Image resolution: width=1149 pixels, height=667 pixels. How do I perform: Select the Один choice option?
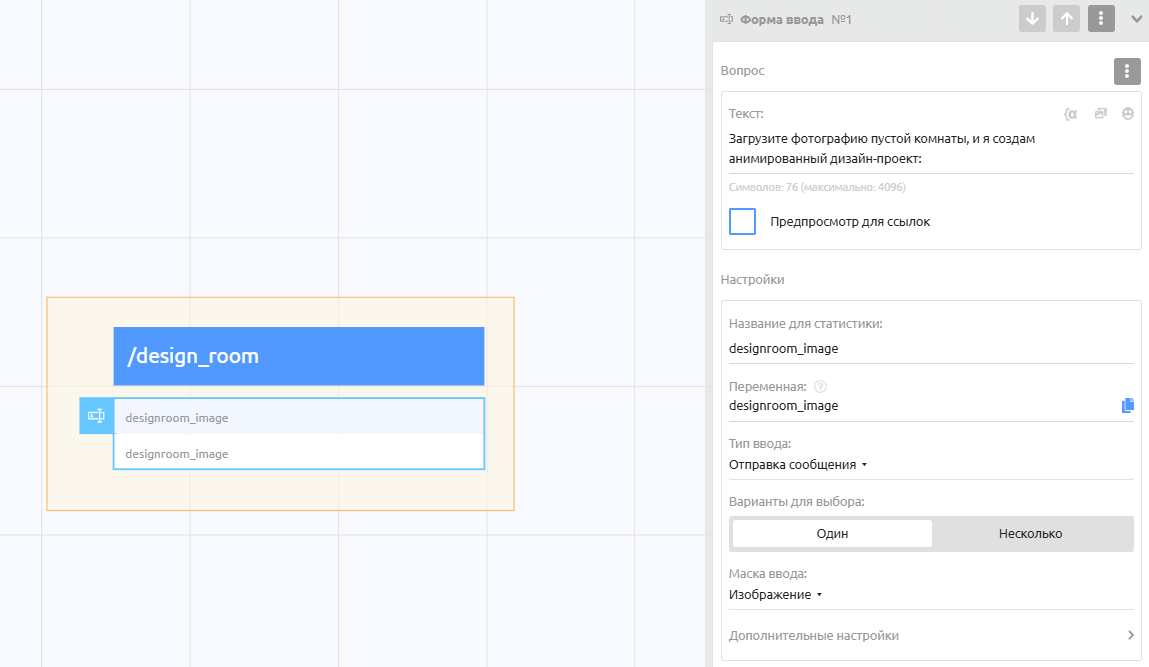point(832,534)
